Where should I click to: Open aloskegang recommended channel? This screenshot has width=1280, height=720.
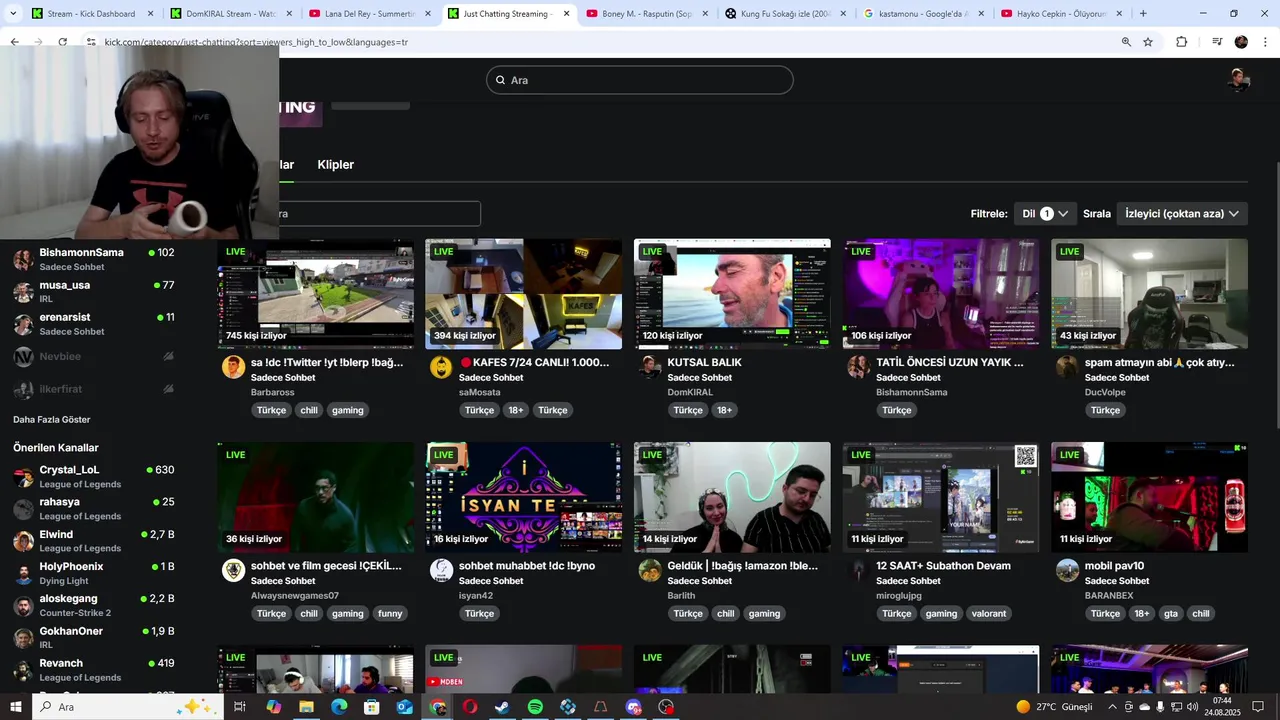click(95, 605)
